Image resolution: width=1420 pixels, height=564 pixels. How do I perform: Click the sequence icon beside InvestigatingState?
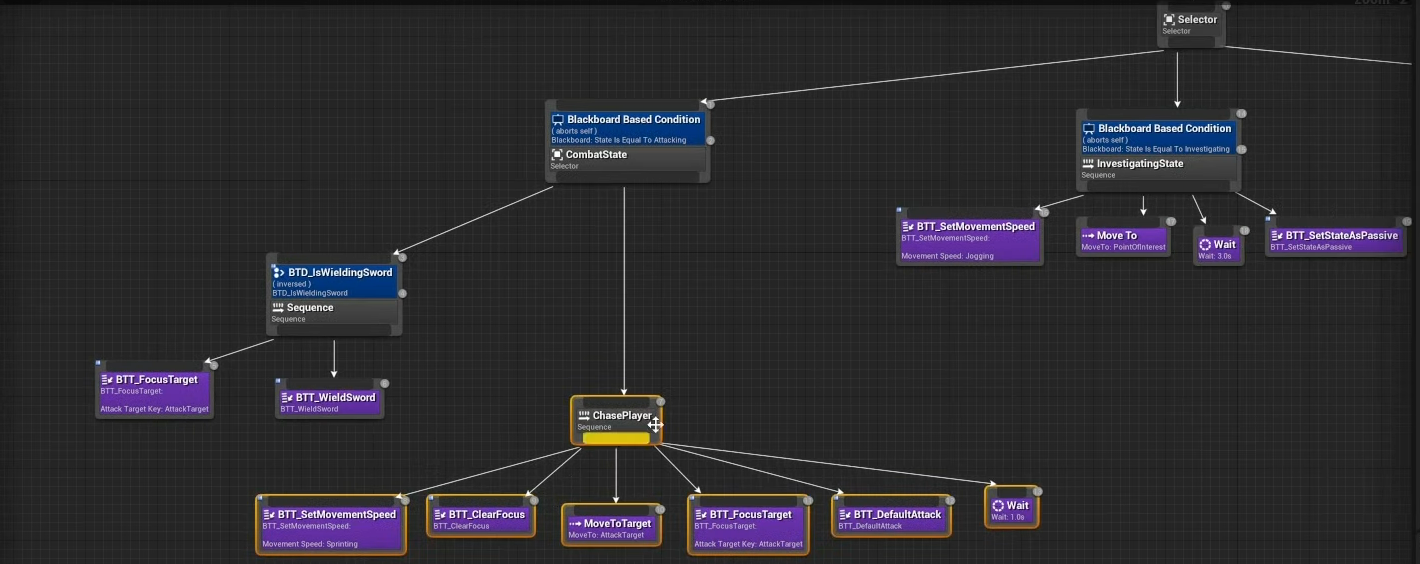[1088, 164]
